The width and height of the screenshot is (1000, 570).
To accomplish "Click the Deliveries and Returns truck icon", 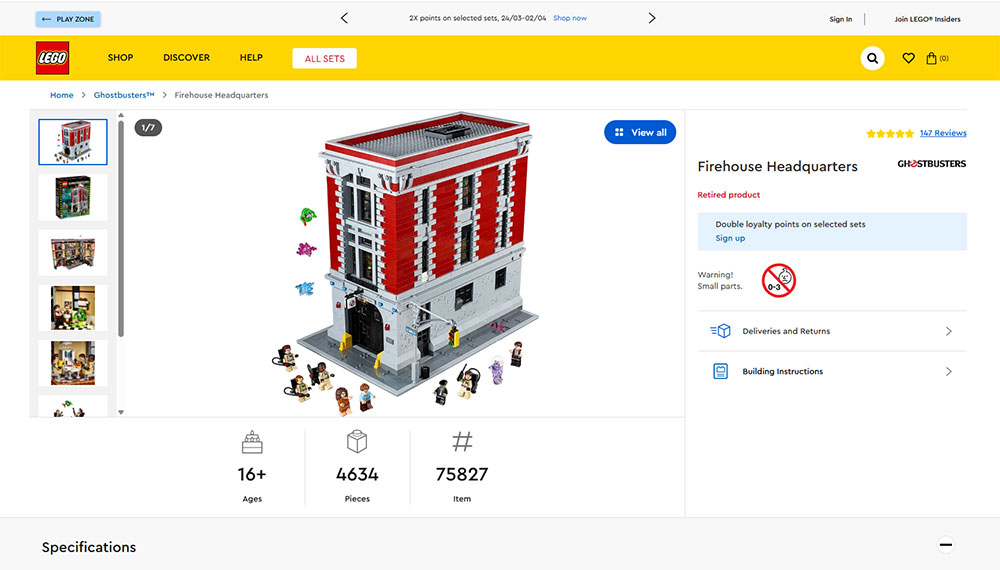I will tap(720, 331).
